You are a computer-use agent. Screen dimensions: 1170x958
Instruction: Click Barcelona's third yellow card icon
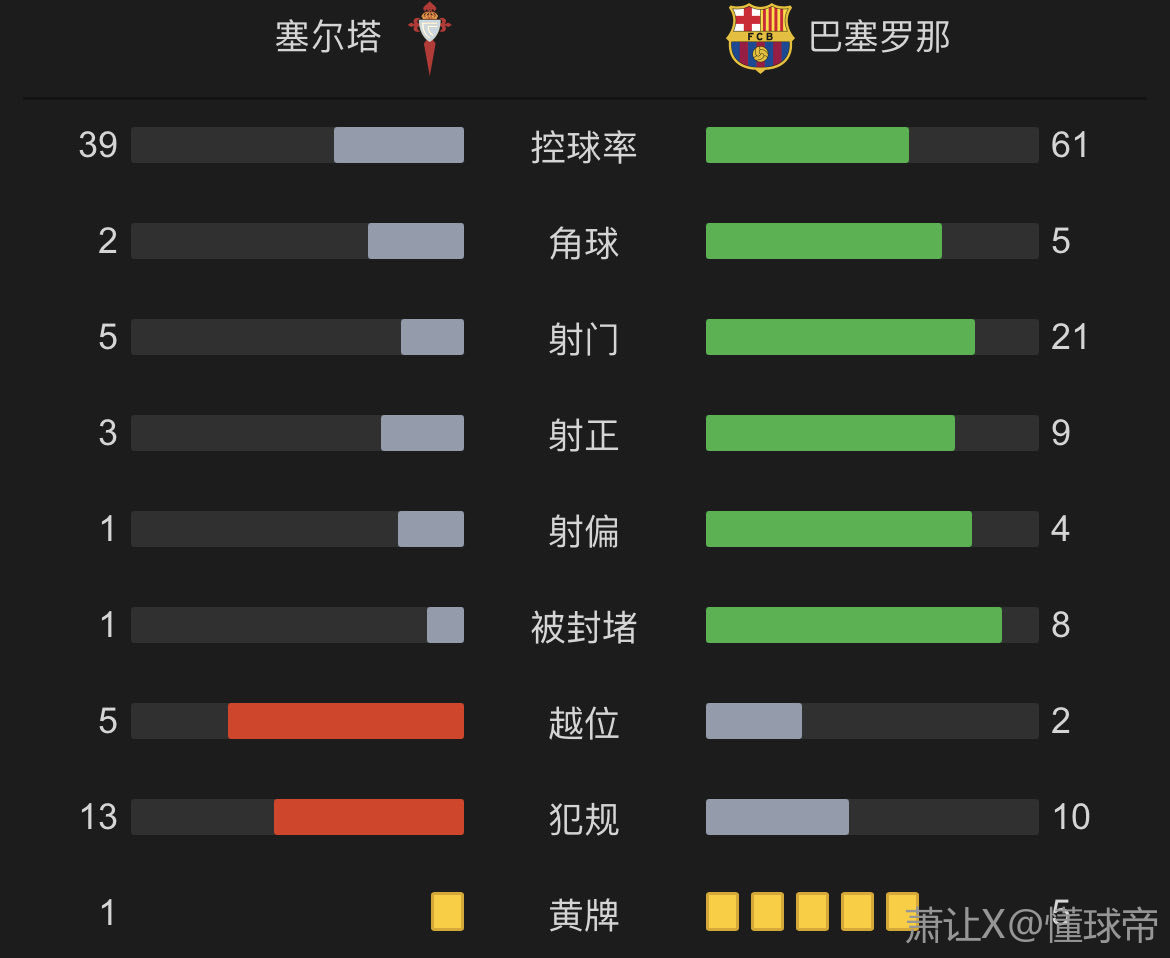(812, 912)
